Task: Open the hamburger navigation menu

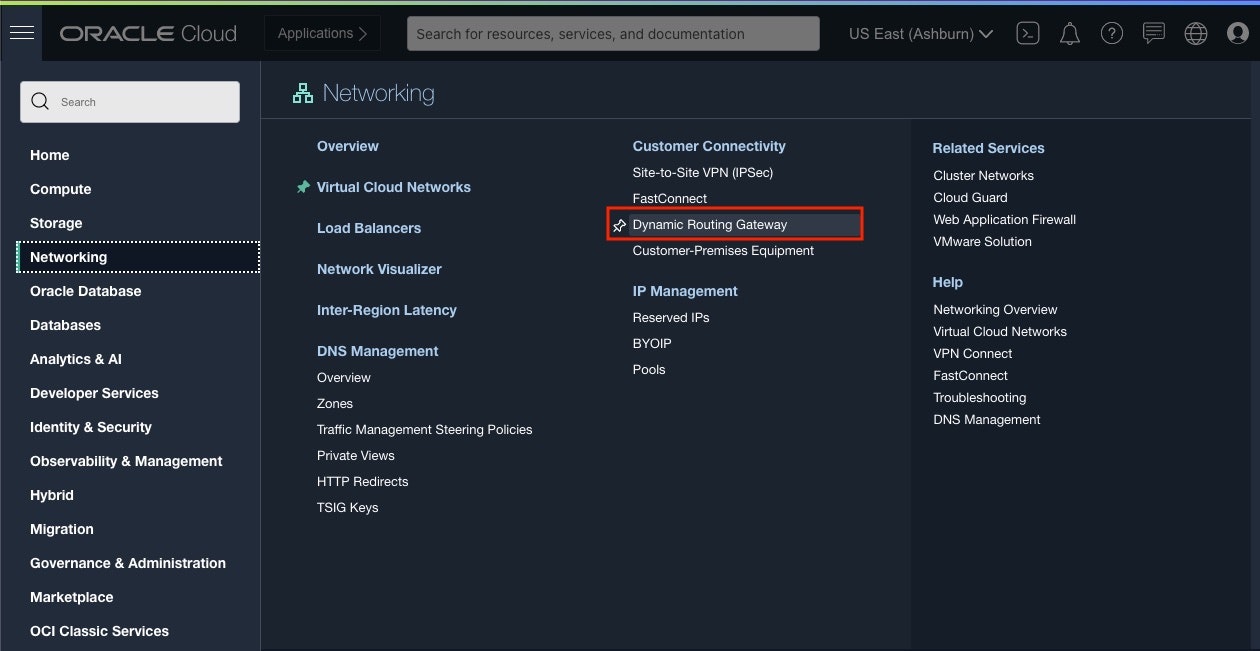Action: pyautogui.click(x=21, y=33)
